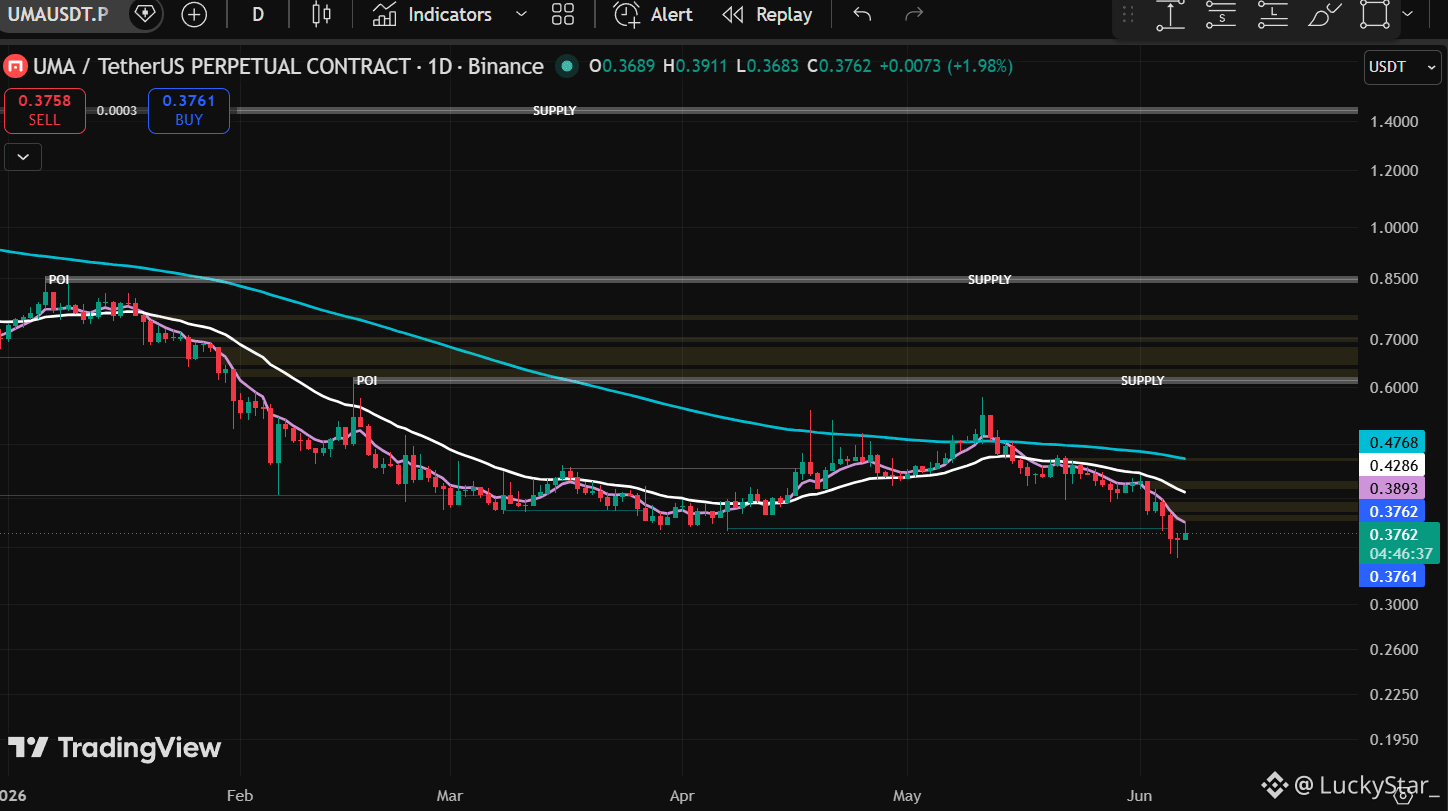Click the blue 0.3761 price label on axis
Viewport: 1448px width, 811px height.
click(x=1393, y=575)
